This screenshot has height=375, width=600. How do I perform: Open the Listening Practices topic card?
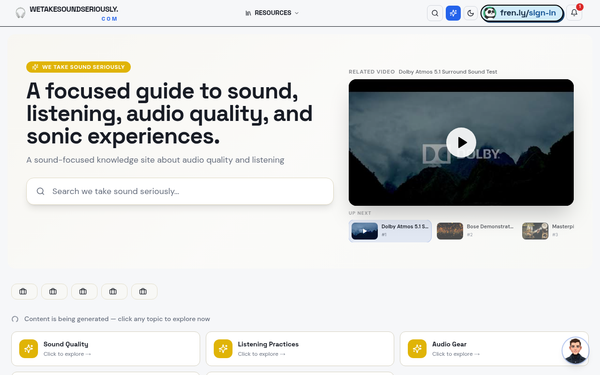pyautogui.click(x=300, y=349)
